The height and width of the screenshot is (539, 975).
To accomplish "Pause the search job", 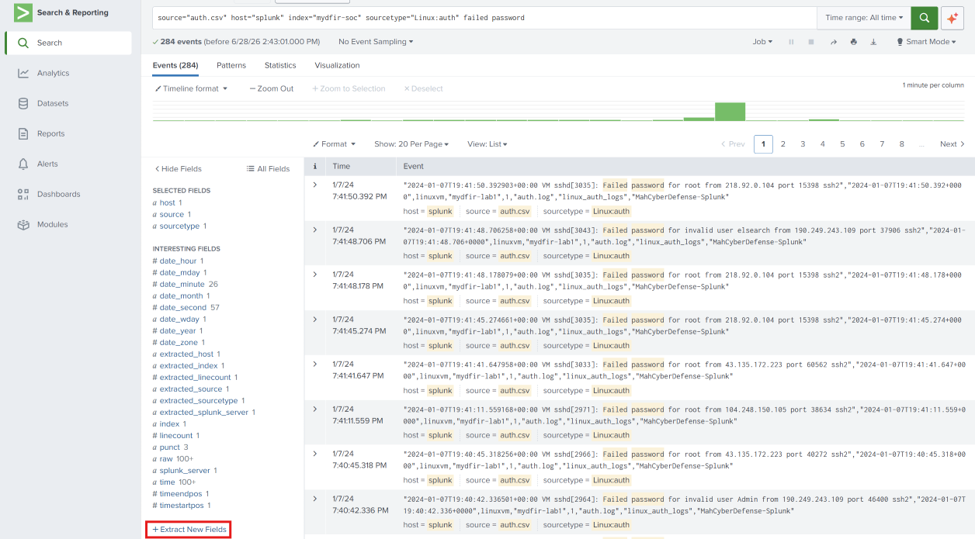I will tap(791, 42).
